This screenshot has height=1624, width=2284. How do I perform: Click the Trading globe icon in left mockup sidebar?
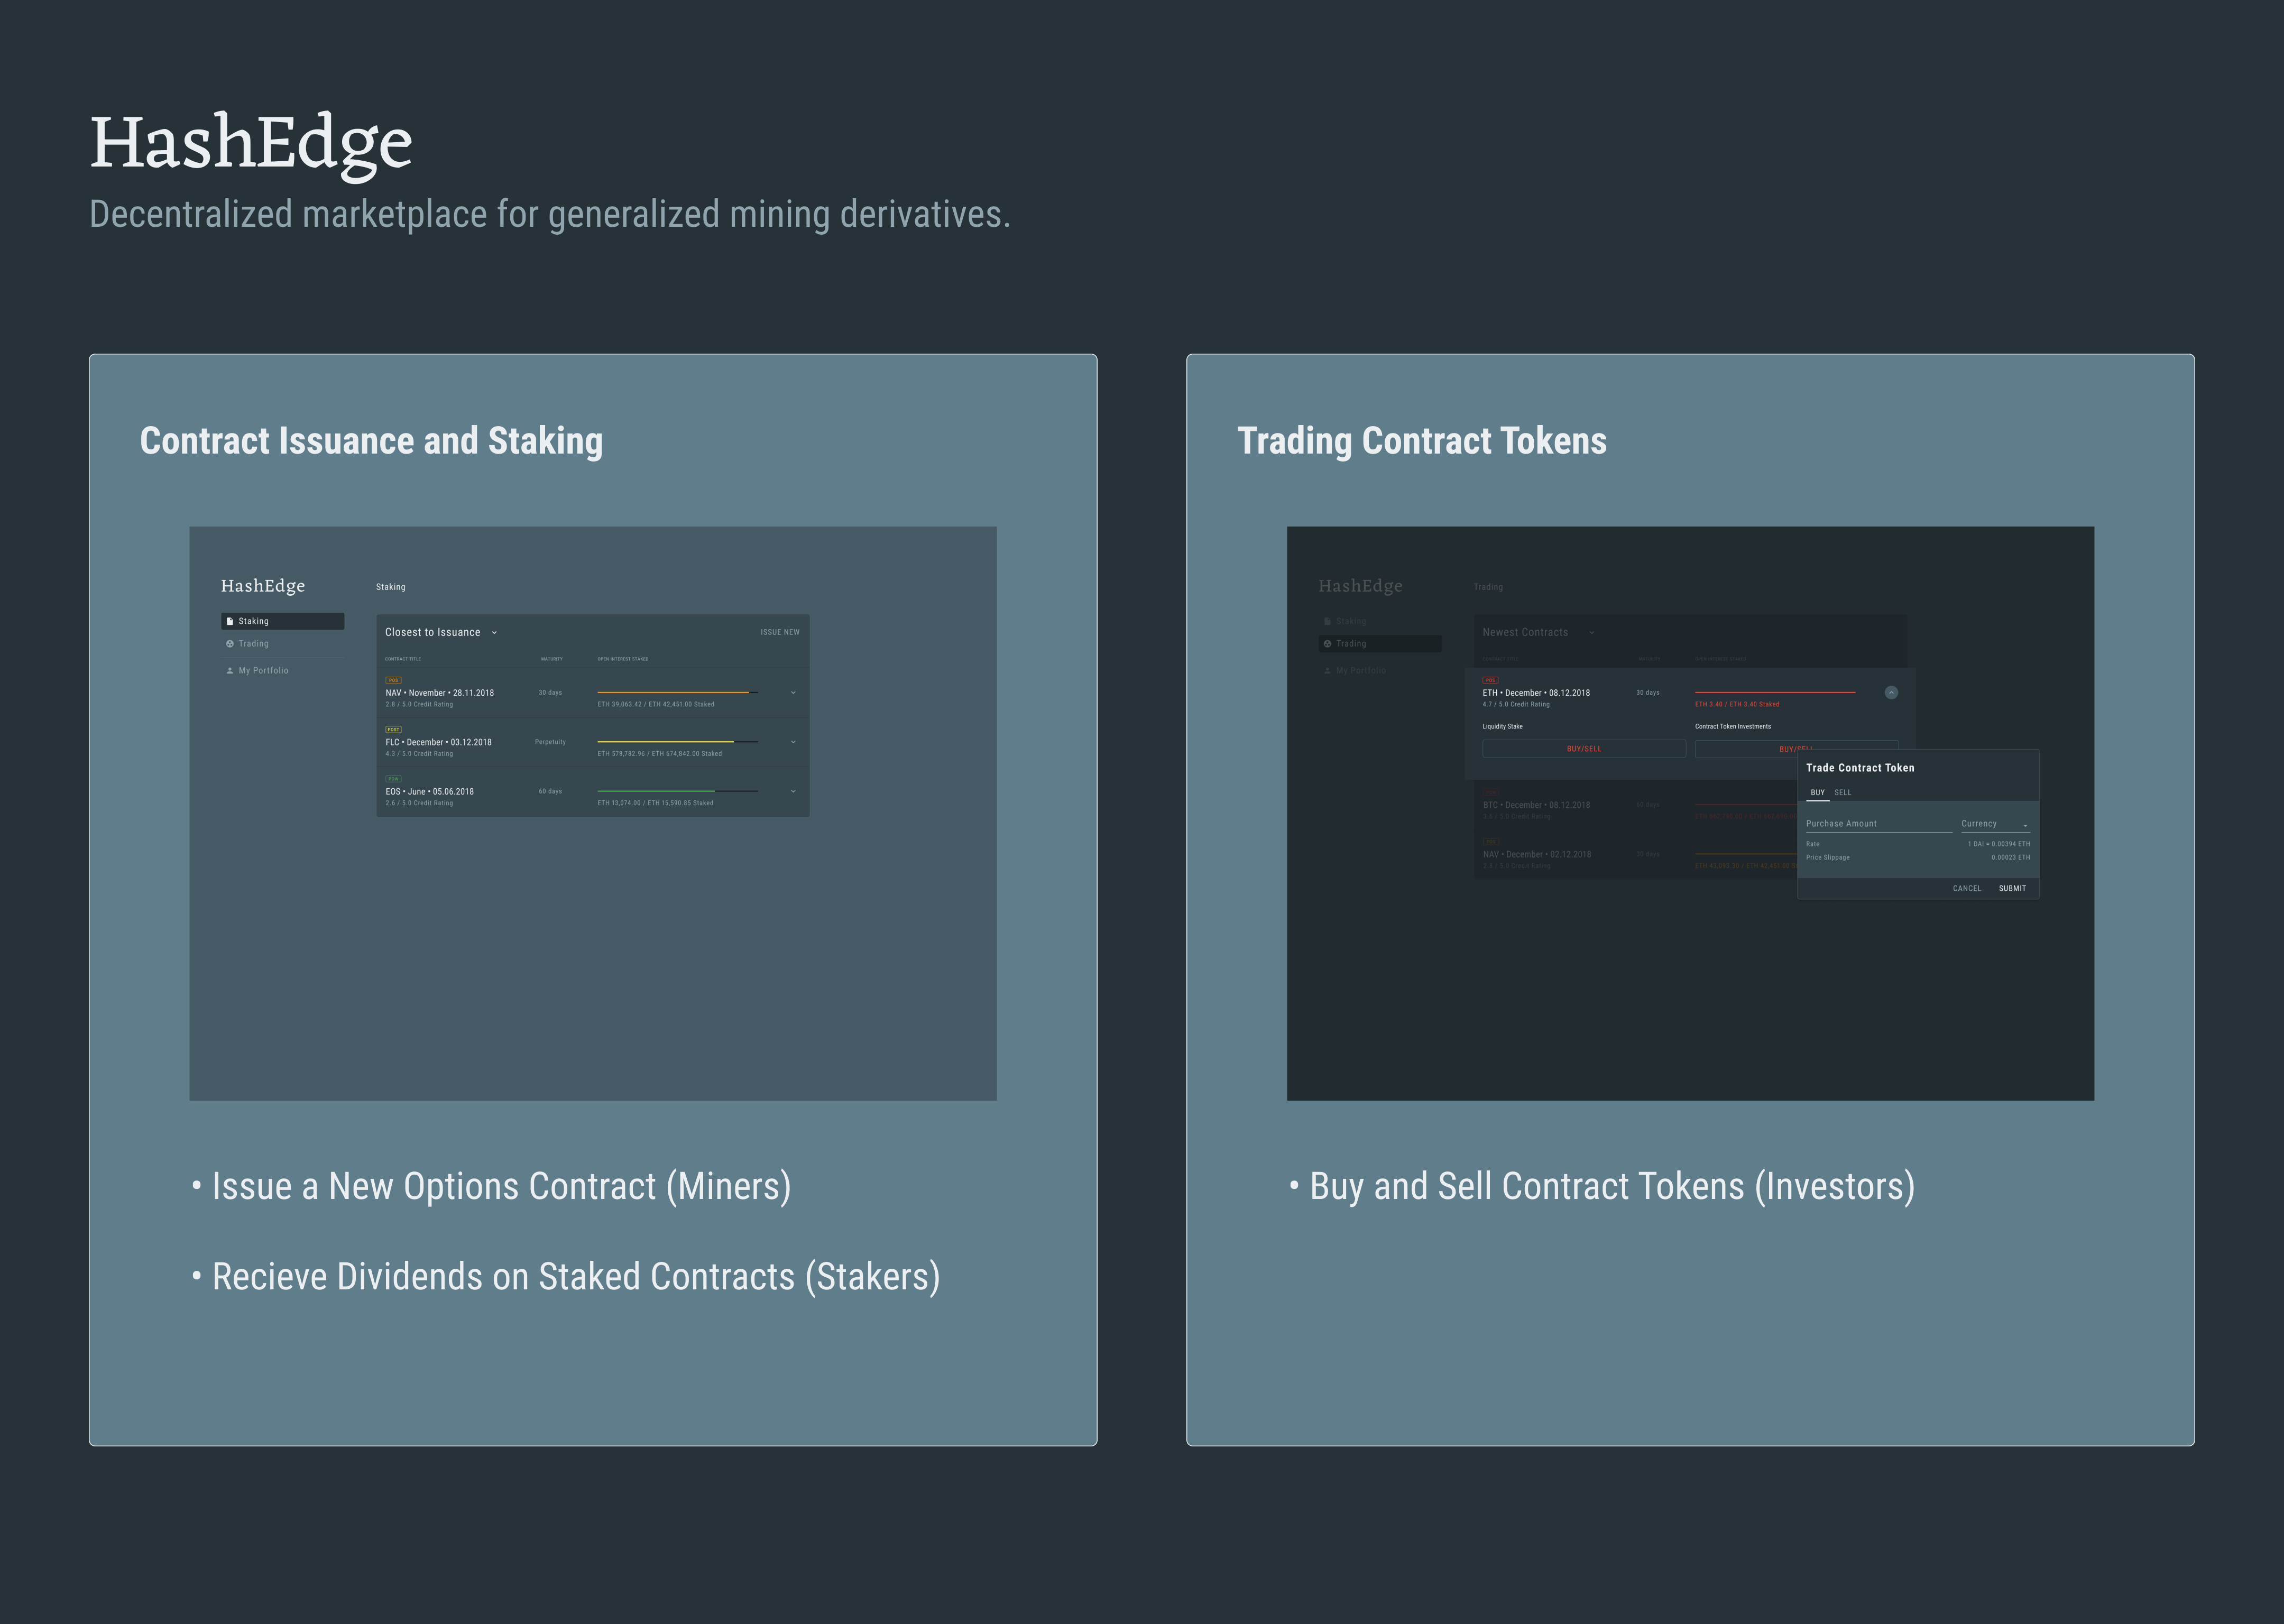point(230,644)
